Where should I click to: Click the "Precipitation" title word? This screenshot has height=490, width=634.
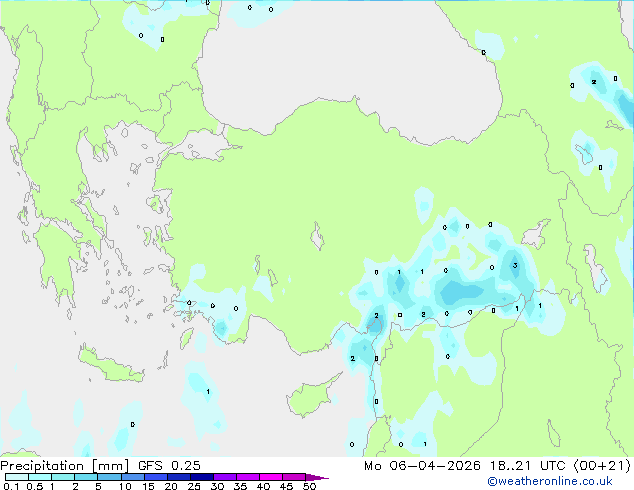pos(42,466)
